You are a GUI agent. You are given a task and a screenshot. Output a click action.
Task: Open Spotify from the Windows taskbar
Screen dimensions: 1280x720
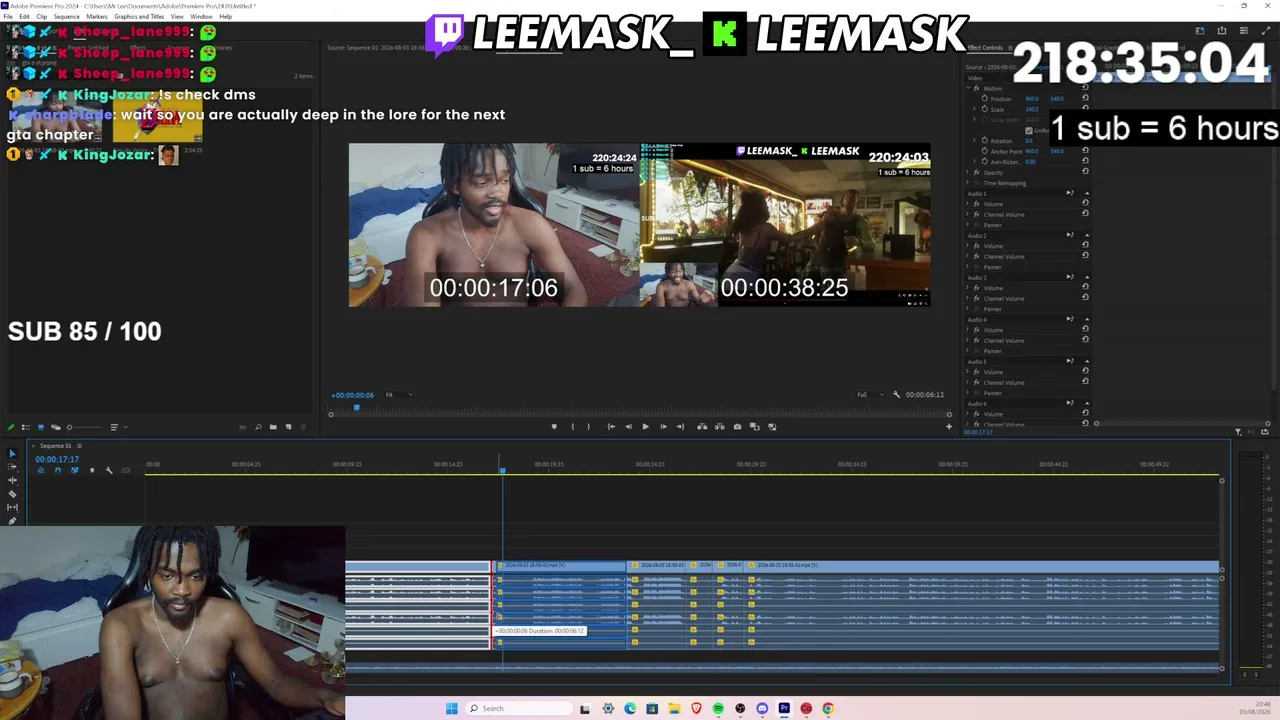(x=718, y=709)
